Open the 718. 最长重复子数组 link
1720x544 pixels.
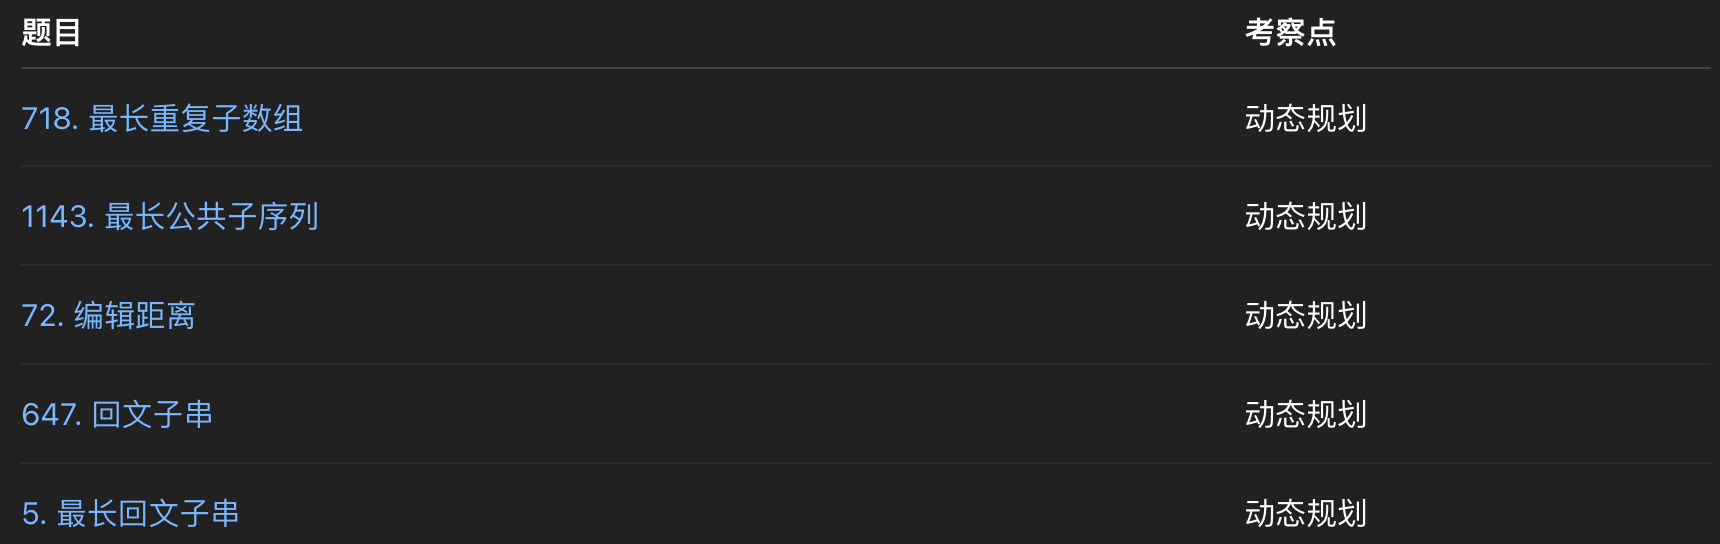(162, 119)
